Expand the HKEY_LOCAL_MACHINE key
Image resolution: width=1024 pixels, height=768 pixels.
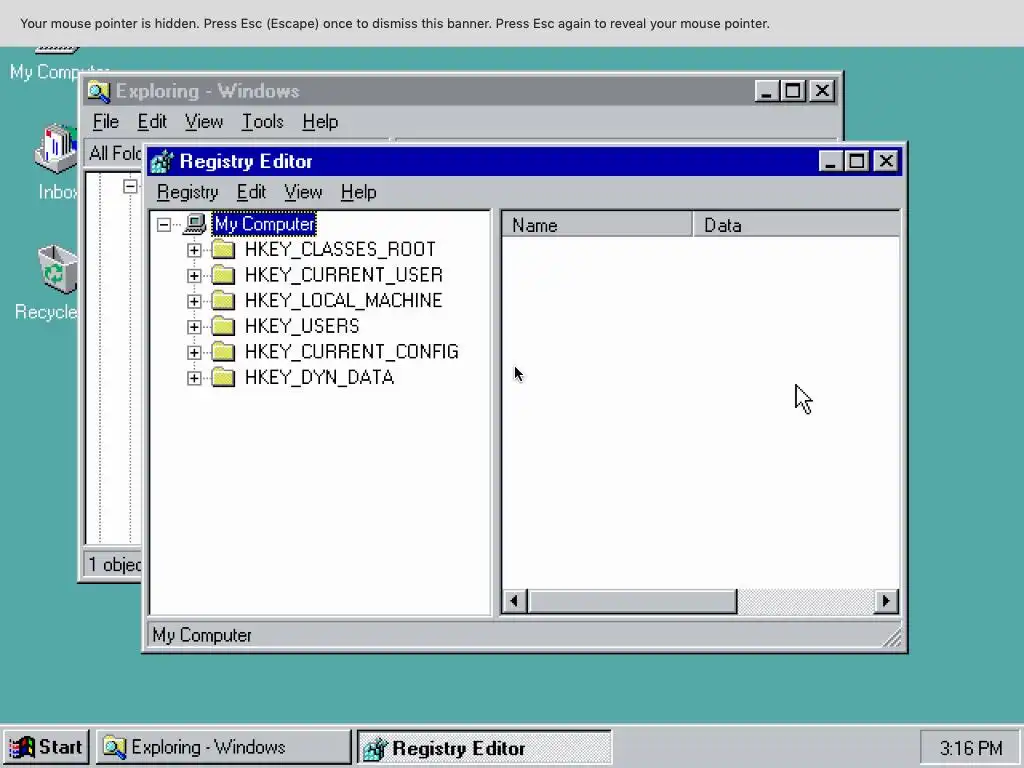194,301
